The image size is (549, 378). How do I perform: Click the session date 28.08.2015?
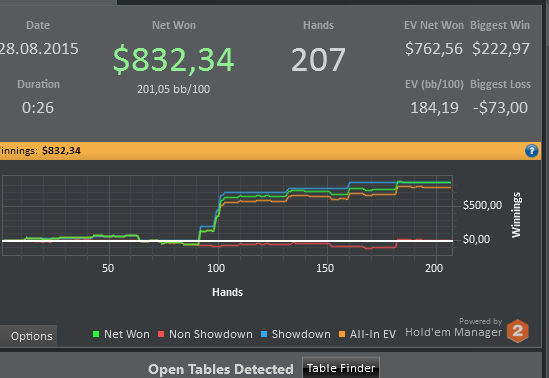39,49
